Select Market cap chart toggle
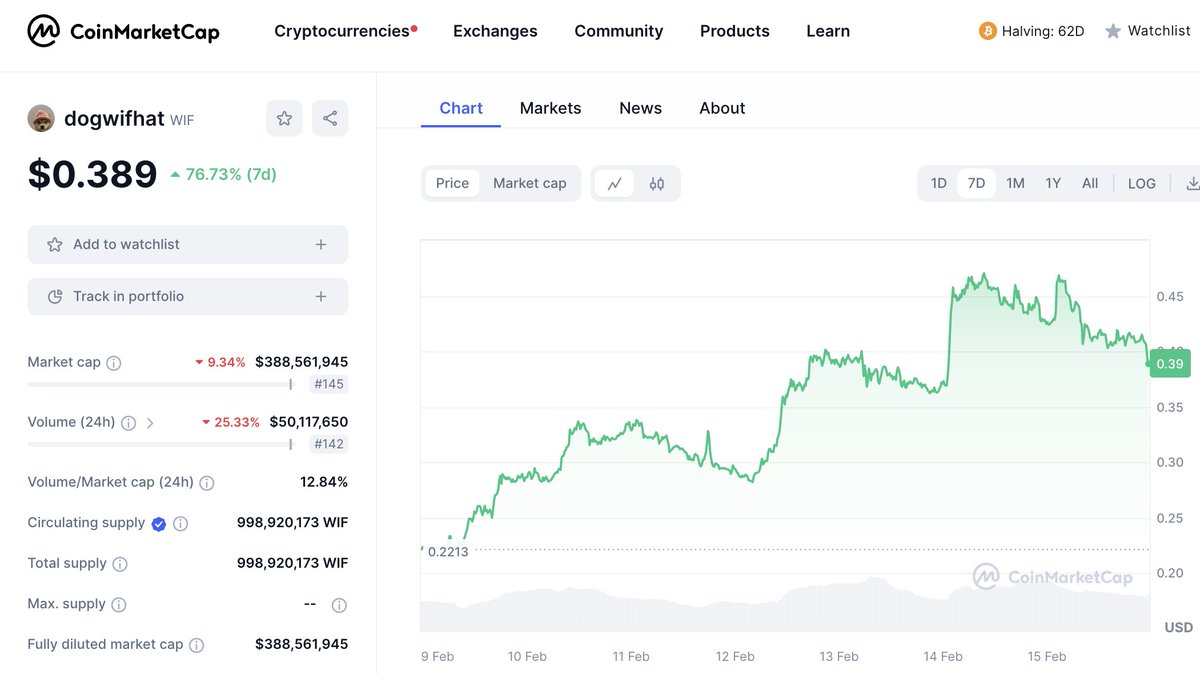Screen dimensions: 1200x674 click(x=530, y=183)
